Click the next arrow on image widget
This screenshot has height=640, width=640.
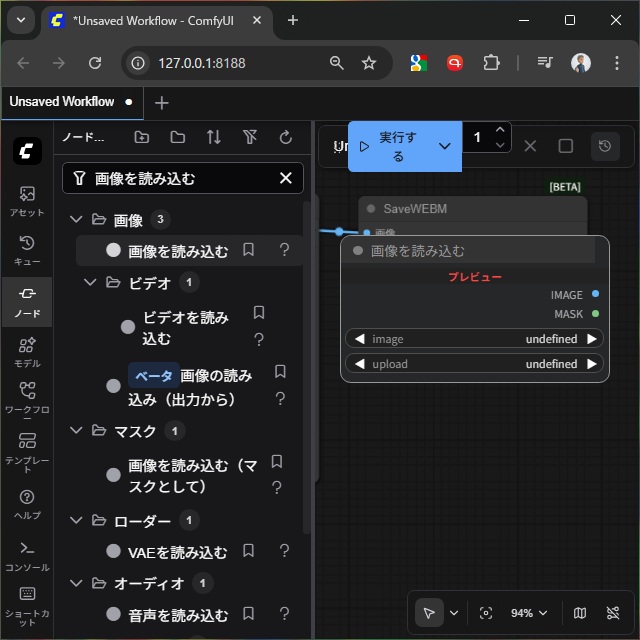(592, 339)
